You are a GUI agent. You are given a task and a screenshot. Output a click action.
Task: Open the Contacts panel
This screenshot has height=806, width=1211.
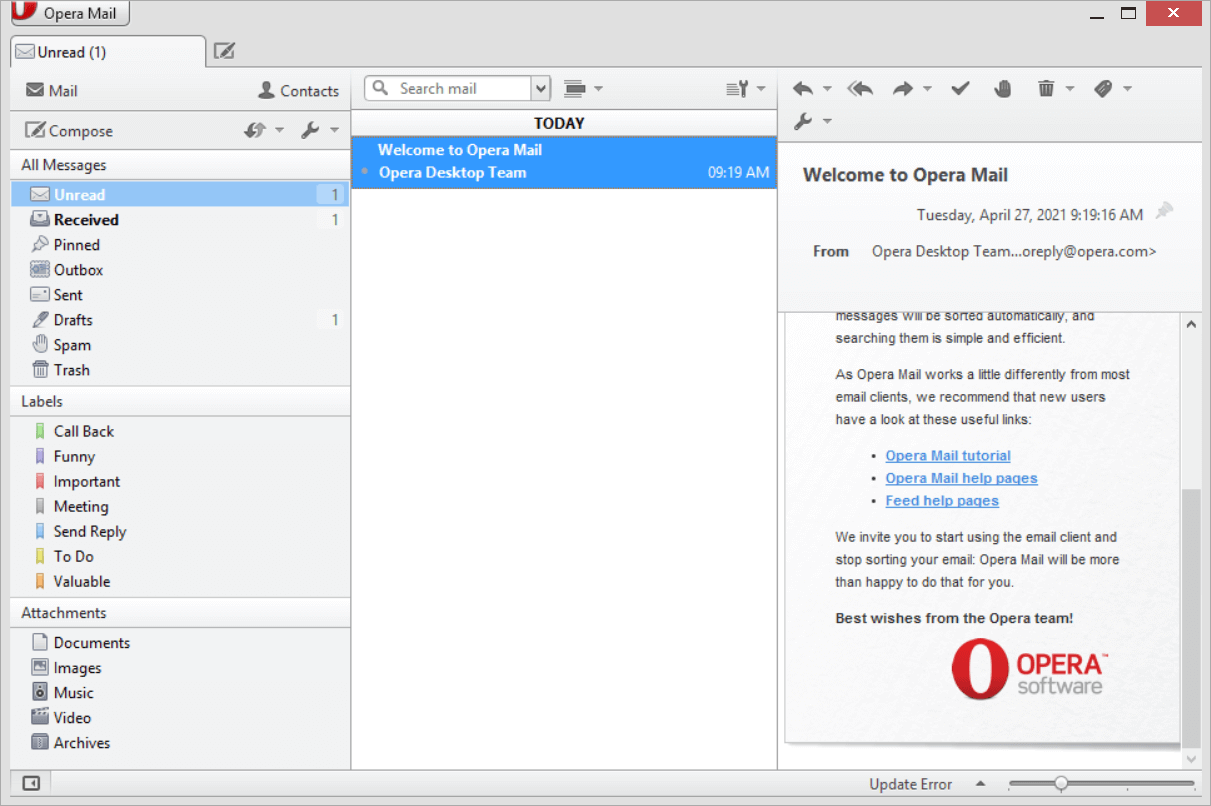tap(298, 91)
